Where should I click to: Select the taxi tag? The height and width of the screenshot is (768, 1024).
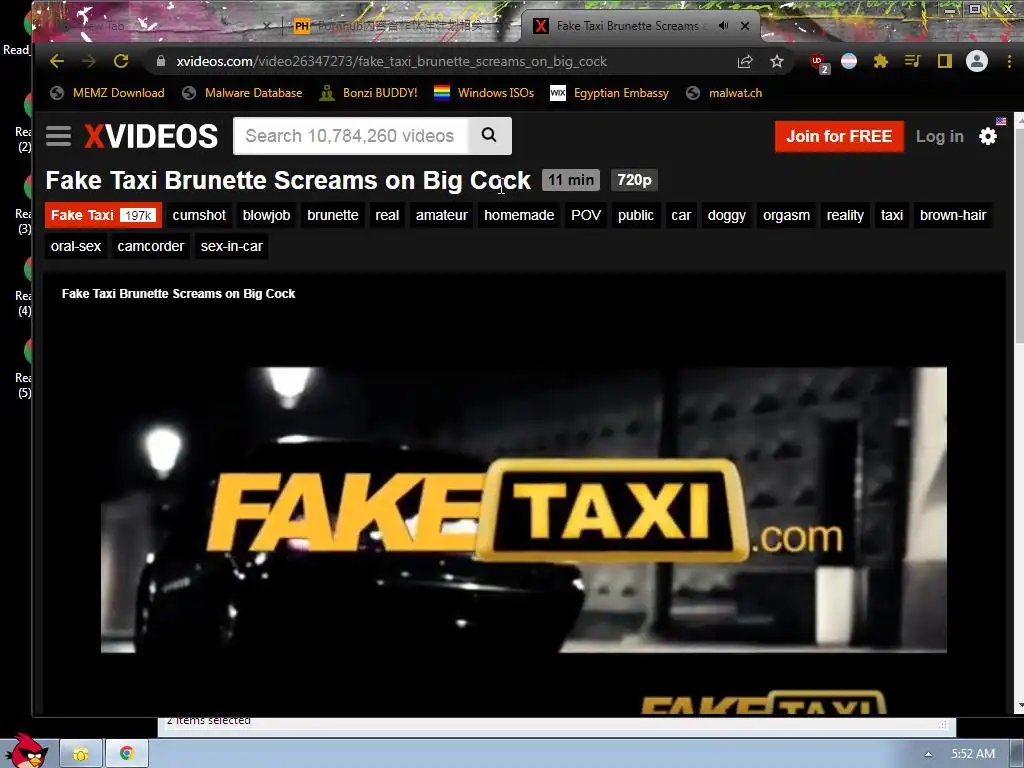(x=891, y=216)
